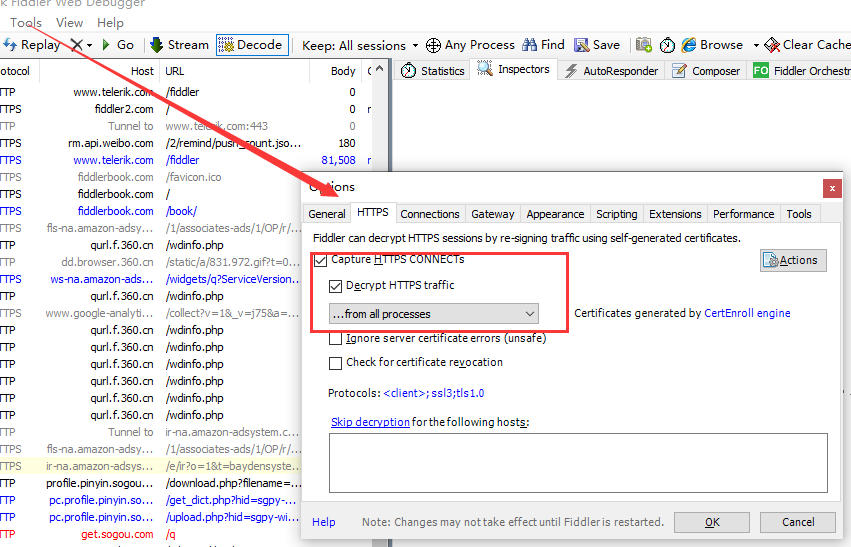Select the fiddlerbook.com /favicon.ico session
This screenshot has height=547, width=851.
(151, 177)
